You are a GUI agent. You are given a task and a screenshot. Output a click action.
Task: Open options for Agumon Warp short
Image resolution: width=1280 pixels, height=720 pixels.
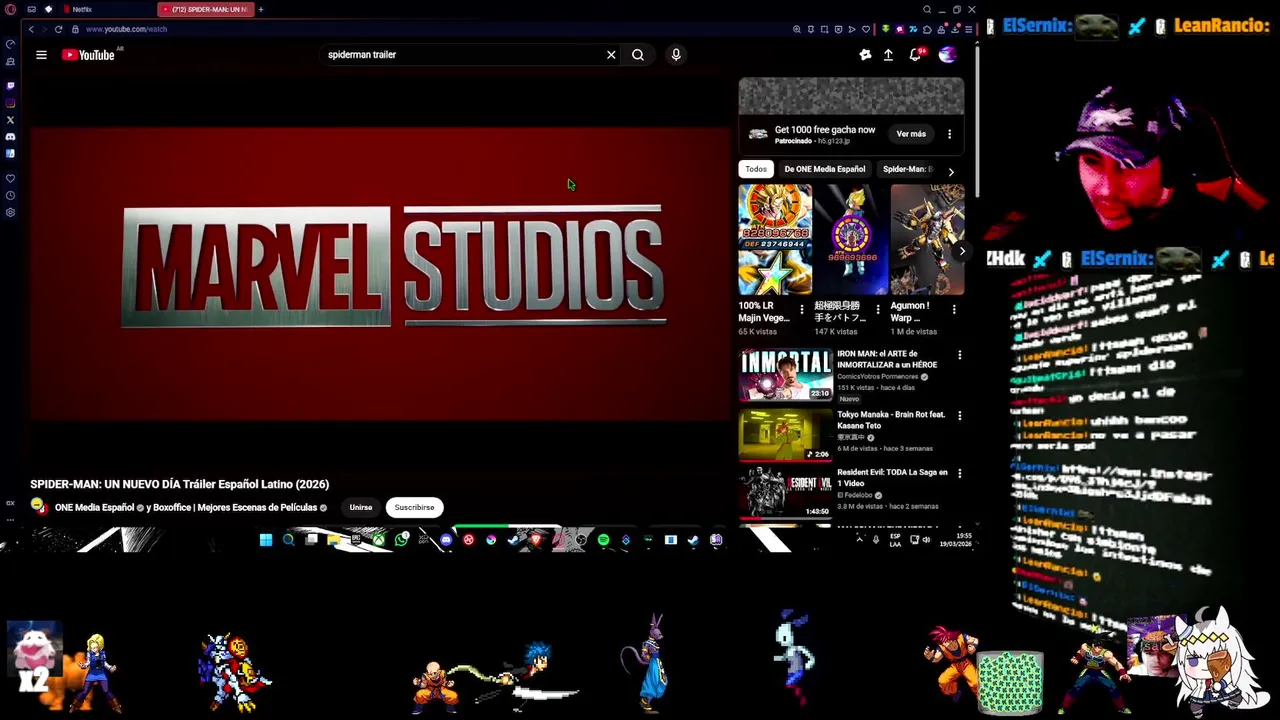(x=953, y=310)
